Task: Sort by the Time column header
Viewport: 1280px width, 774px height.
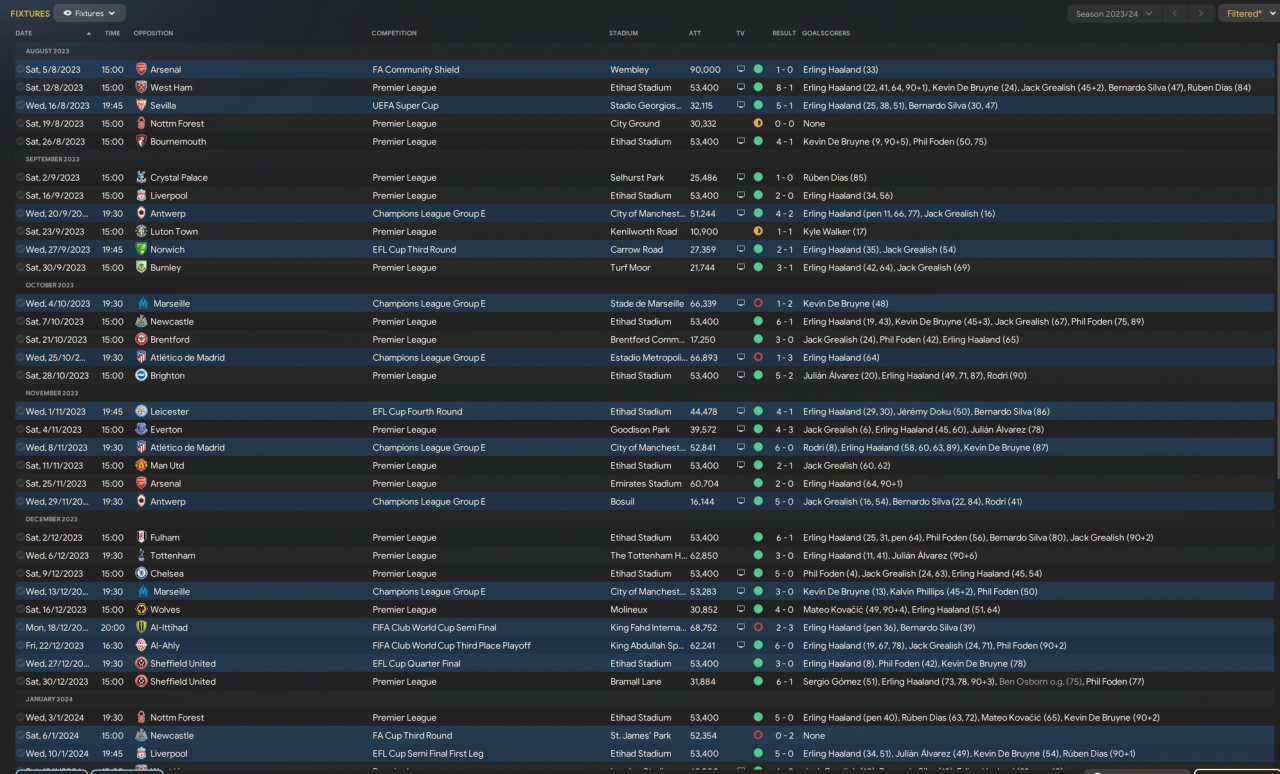Action: (112, 33)
